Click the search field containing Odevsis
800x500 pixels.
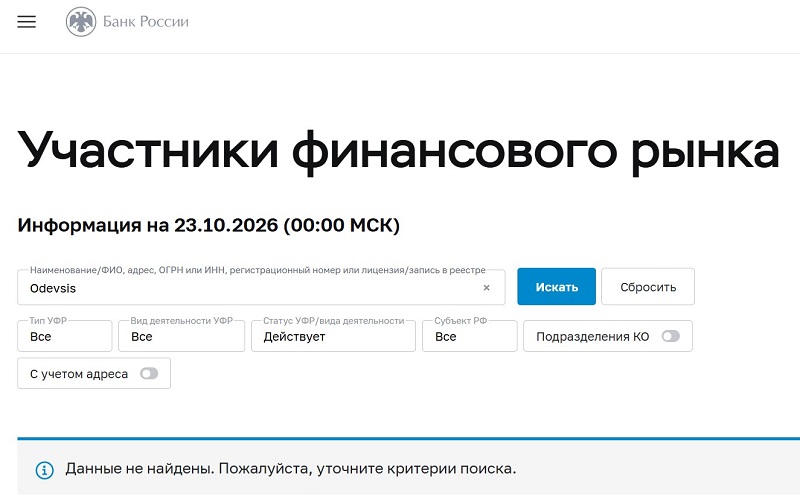coord(261,287)
